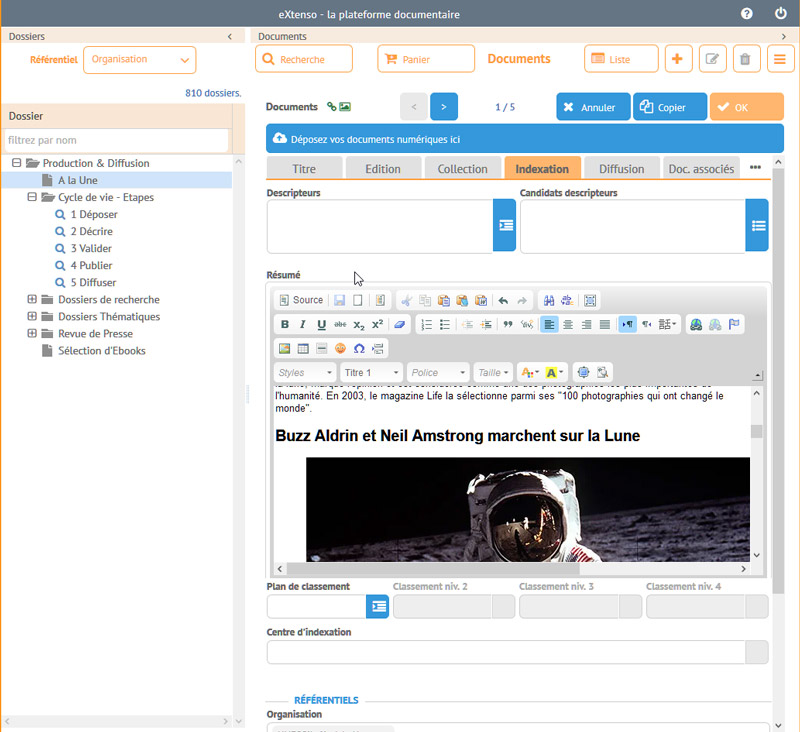800x732 pixels.
Task: Insert a horizontal line
Action: pyautogui.click(x=321, y=348)
